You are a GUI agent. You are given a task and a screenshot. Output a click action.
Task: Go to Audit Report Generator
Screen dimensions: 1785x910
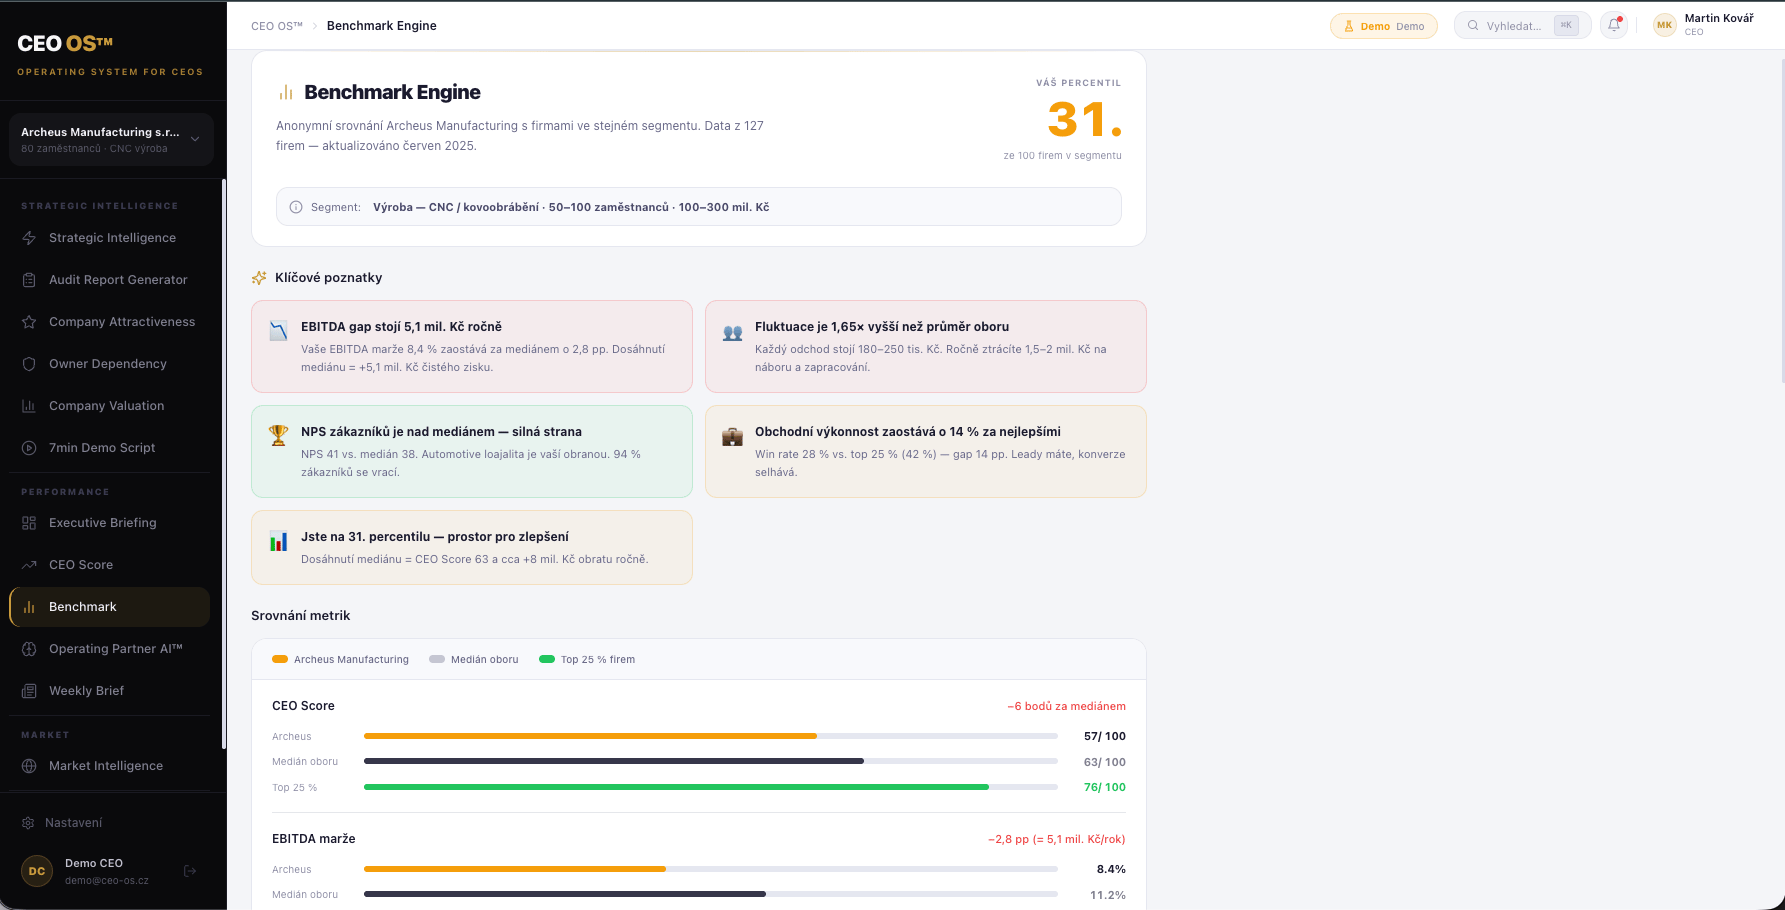[x=111, y=280]
